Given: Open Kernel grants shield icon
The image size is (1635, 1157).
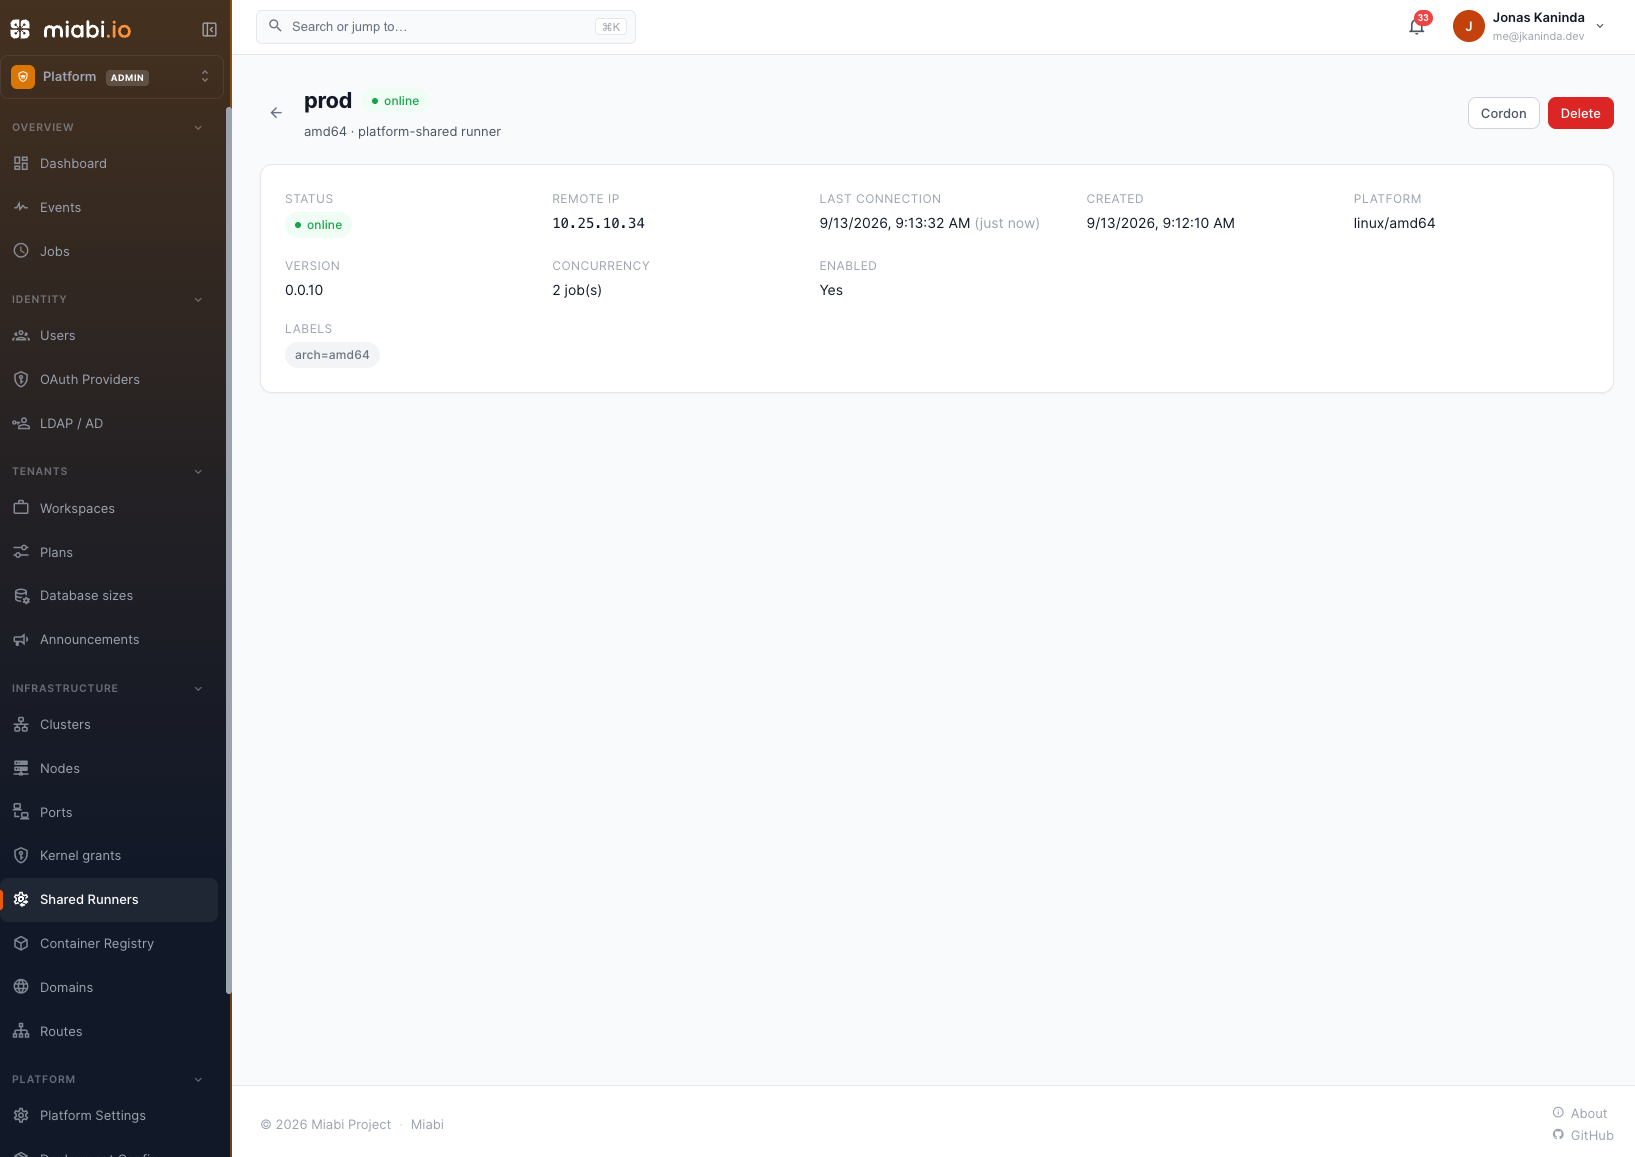Looking at the screenshot, I should (x=21, y=855).
